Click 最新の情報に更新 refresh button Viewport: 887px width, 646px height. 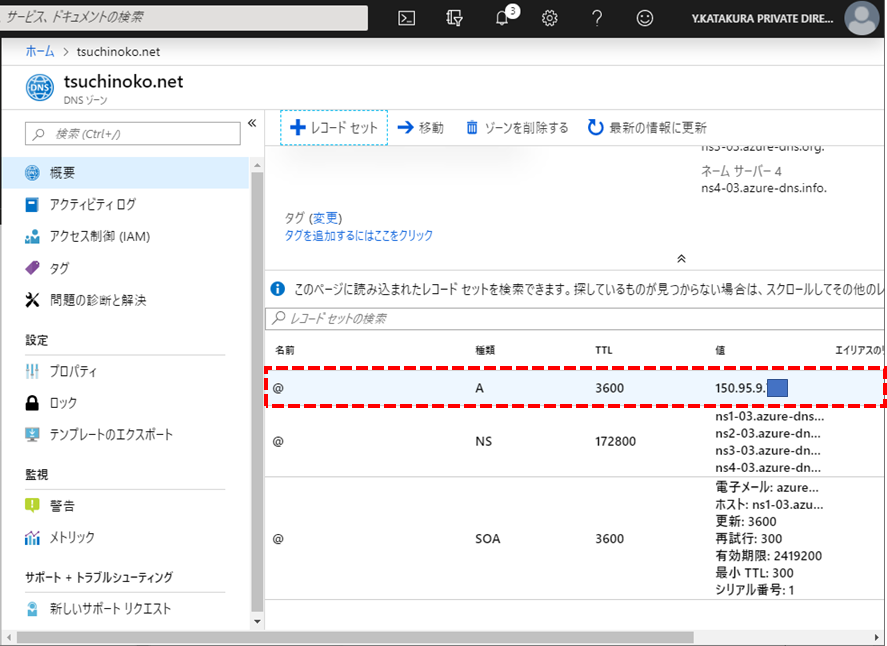pyautogui.click(x=648, y=128)
